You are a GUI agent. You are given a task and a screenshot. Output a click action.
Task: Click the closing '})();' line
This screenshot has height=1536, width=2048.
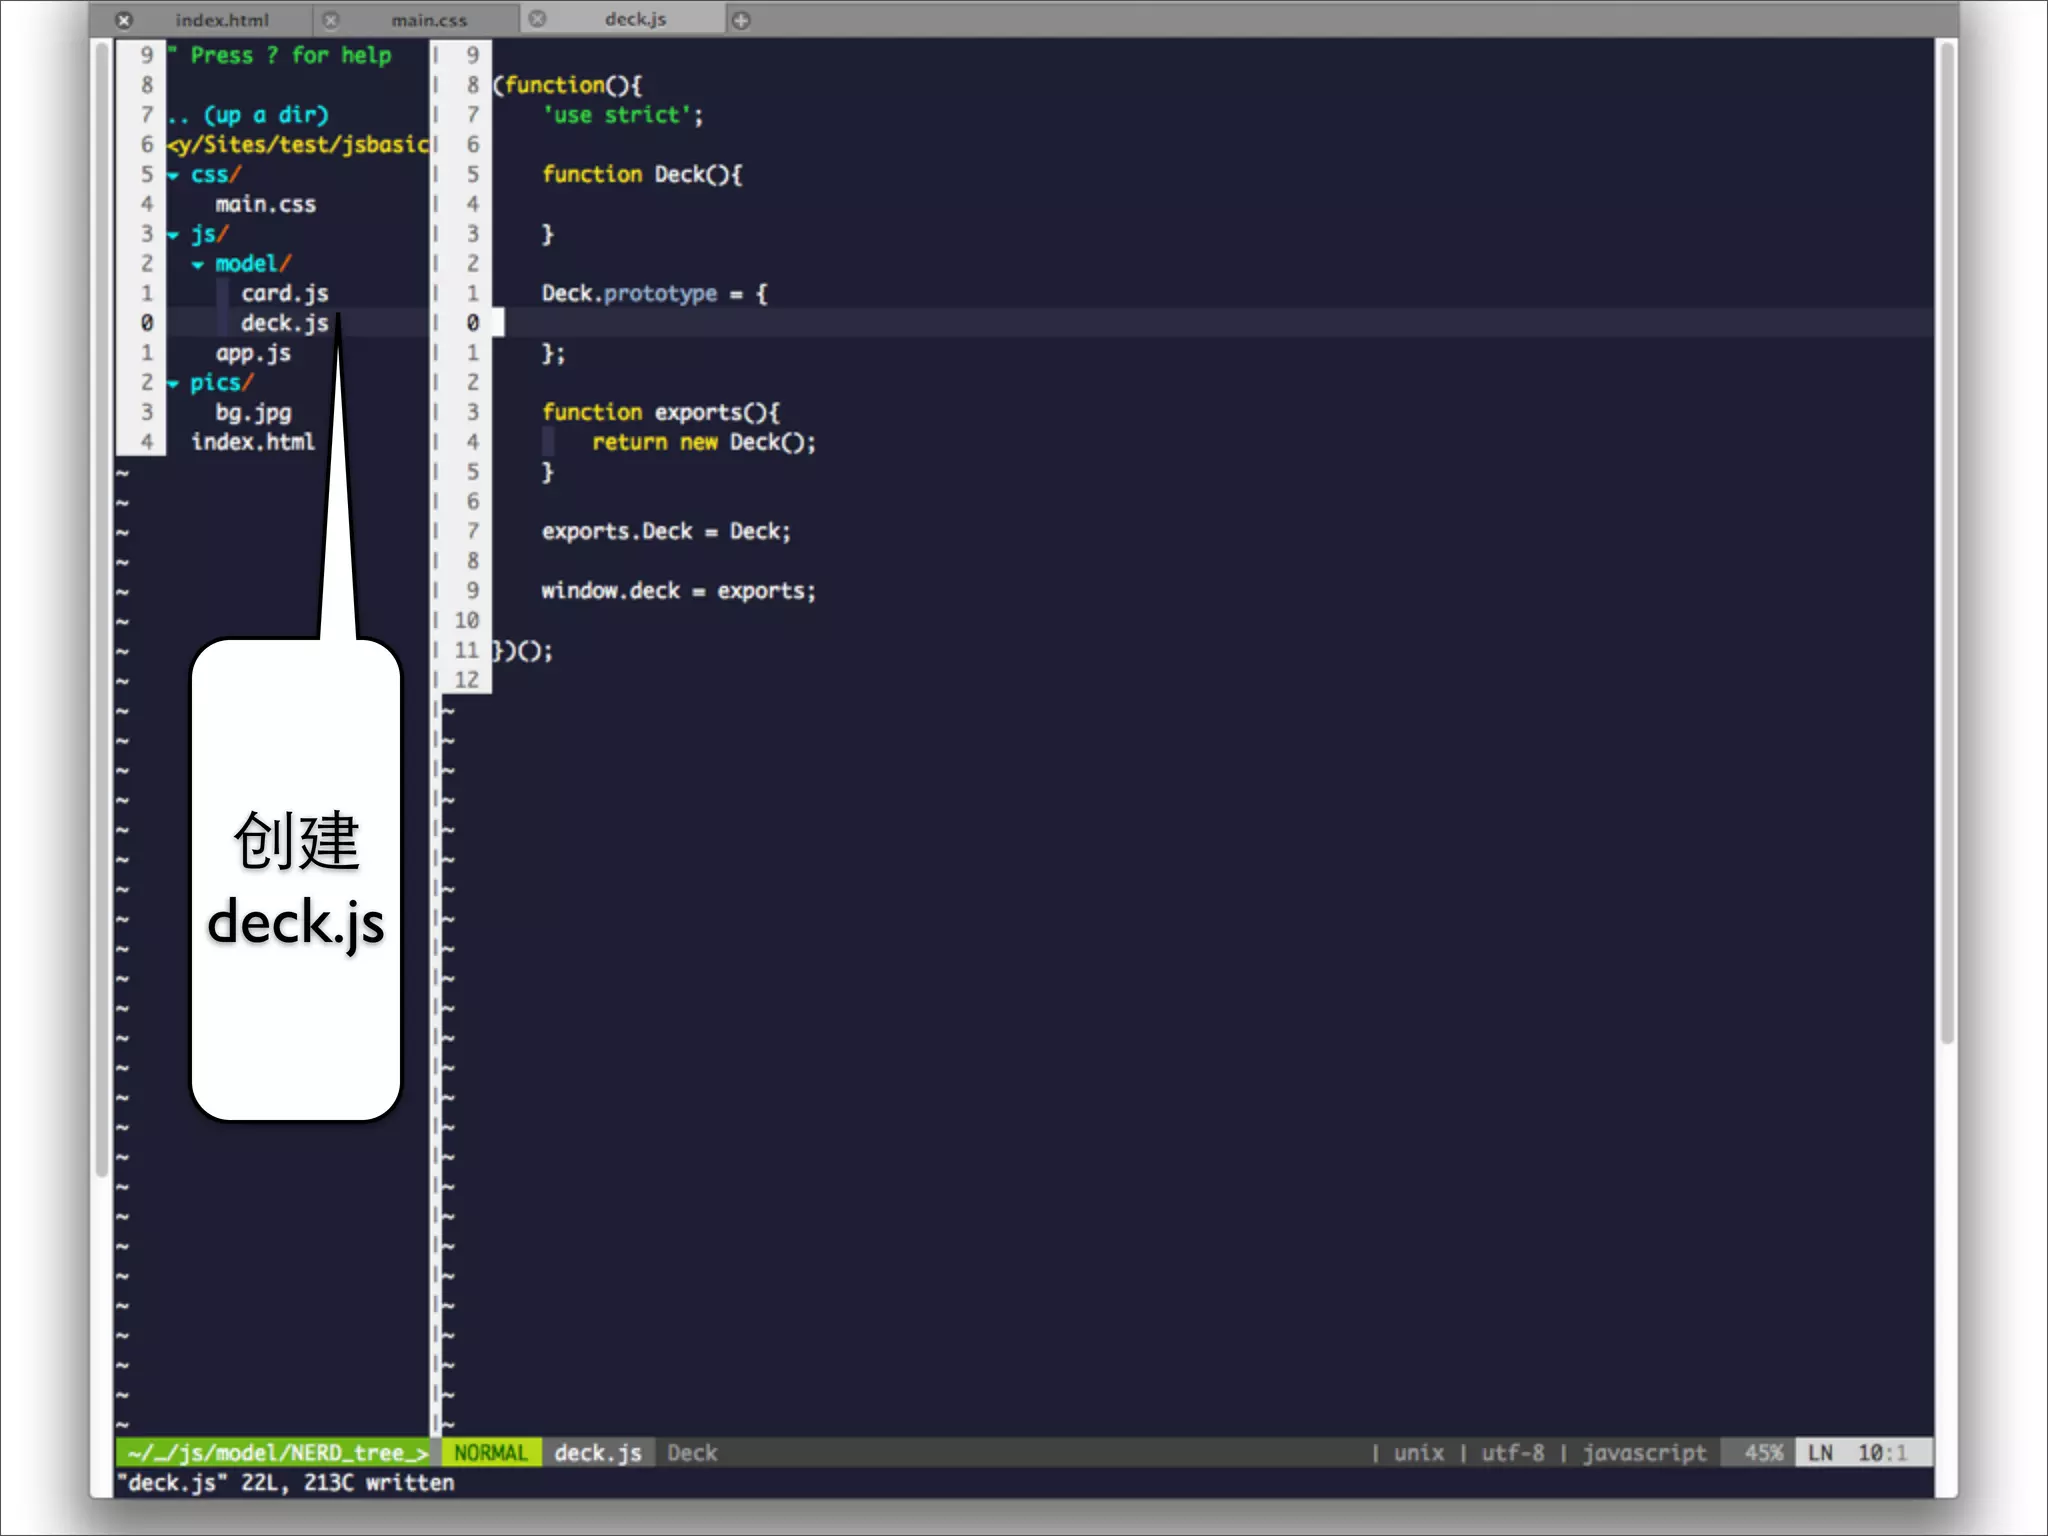point(522,651)
